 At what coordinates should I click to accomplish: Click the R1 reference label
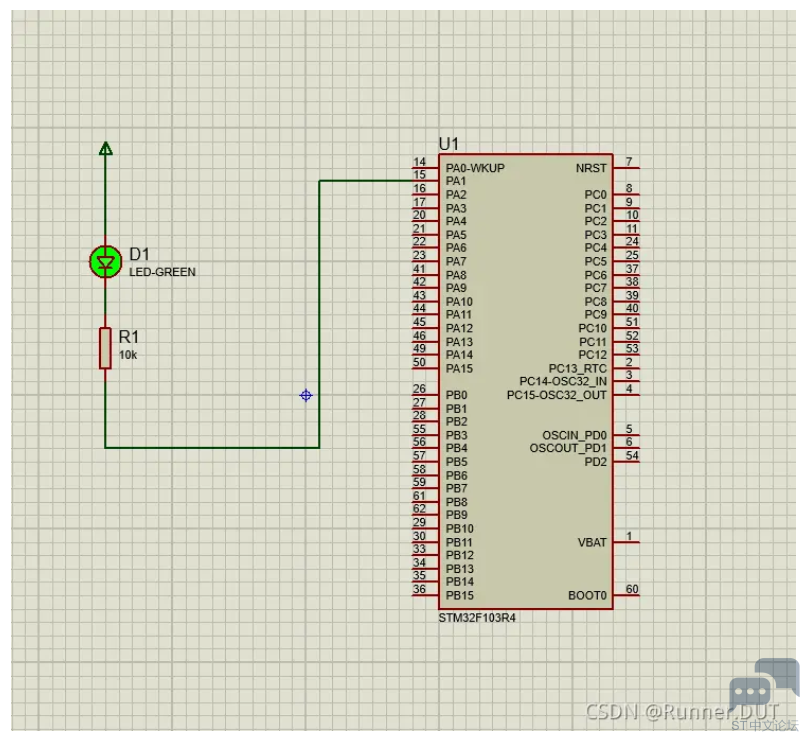pos(129,337)
